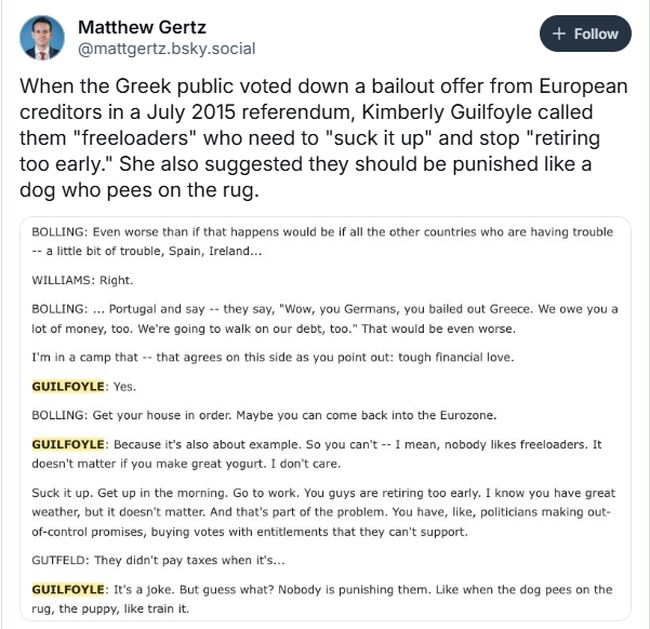The image size is (650, 629).
Task: Click the 'WILLIAMS: Right.' transcript line
Action: (82, 280)
